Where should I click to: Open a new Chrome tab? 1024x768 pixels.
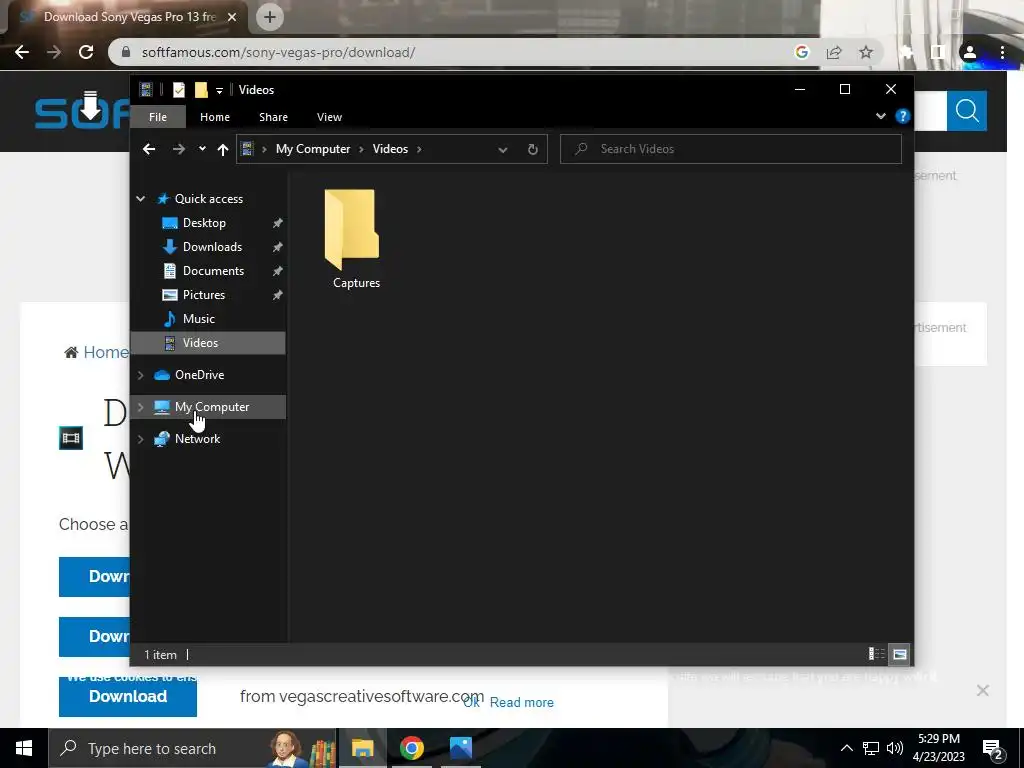[x=270, y=17]
